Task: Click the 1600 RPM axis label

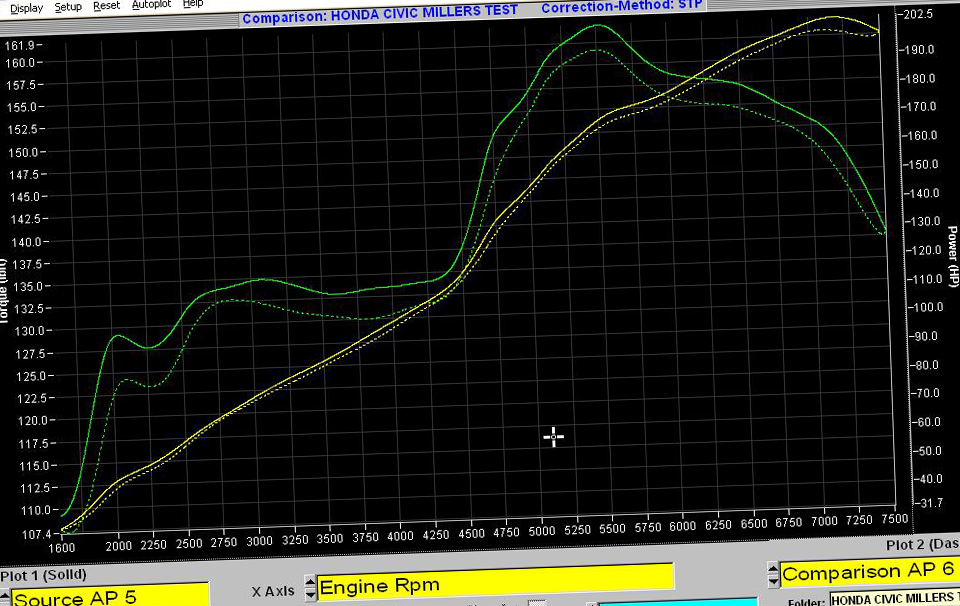Action: (61, 548)
